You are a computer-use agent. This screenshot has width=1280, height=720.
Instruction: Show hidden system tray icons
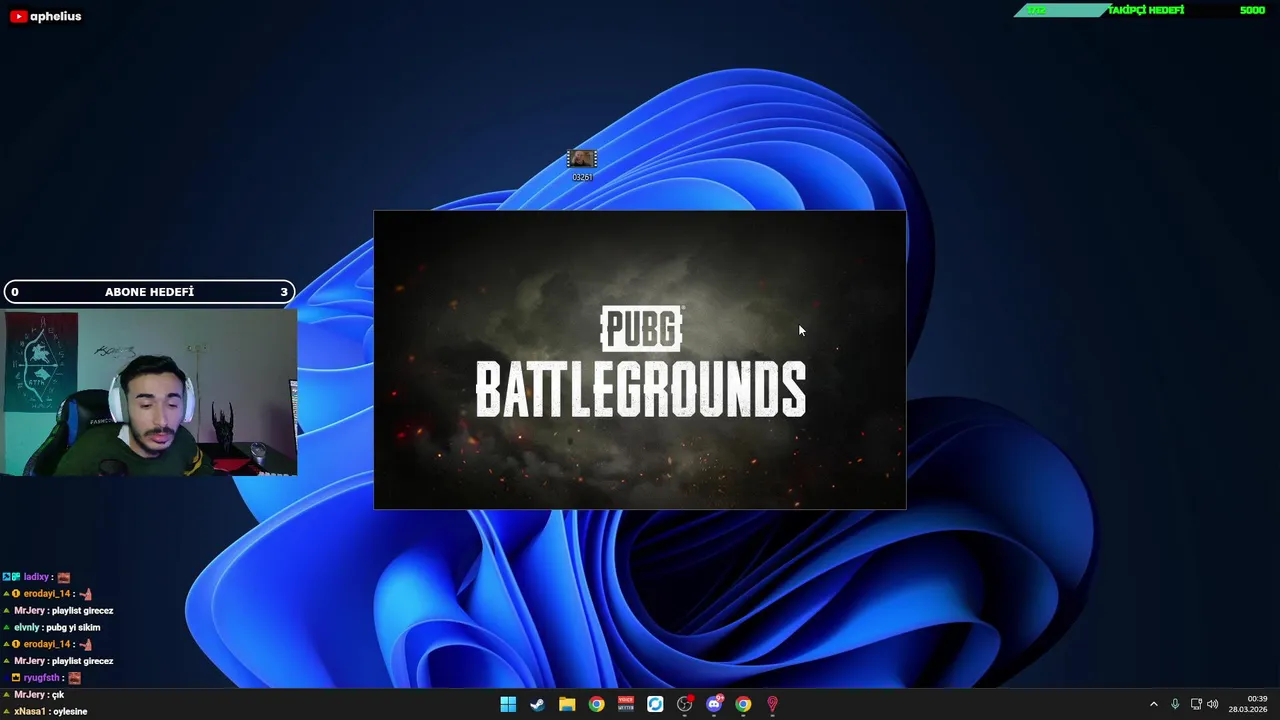pos(1153,704)
